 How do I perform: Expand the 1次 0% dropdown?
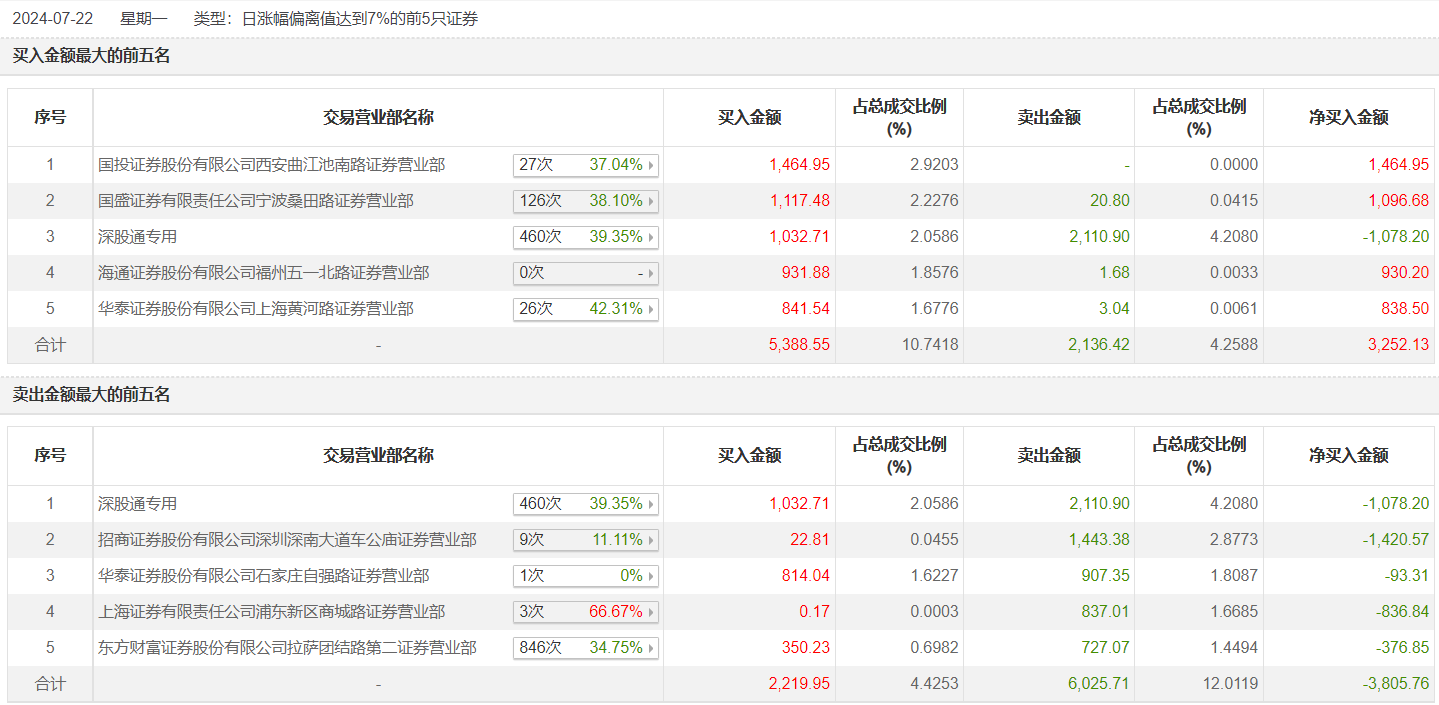tap(586, 576)
